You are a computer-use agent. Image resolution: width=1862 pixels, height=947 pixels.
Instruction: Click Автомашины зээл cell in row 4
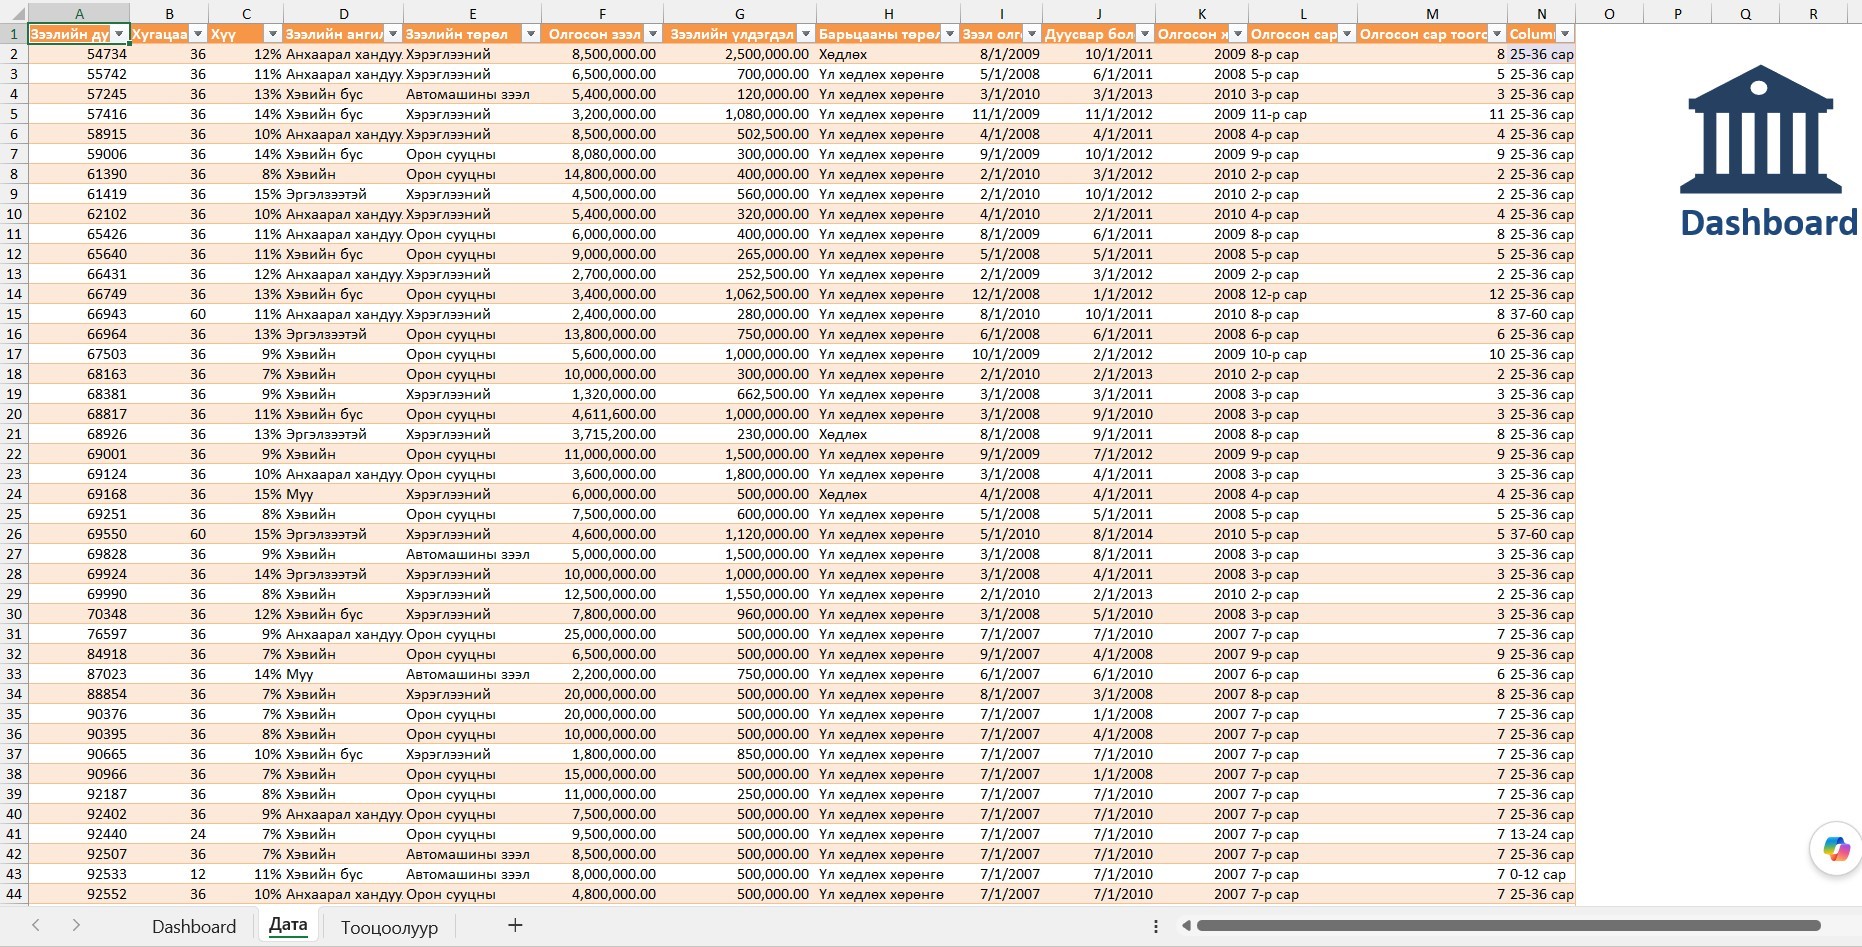pyautogui.click(x=472, y=94)
